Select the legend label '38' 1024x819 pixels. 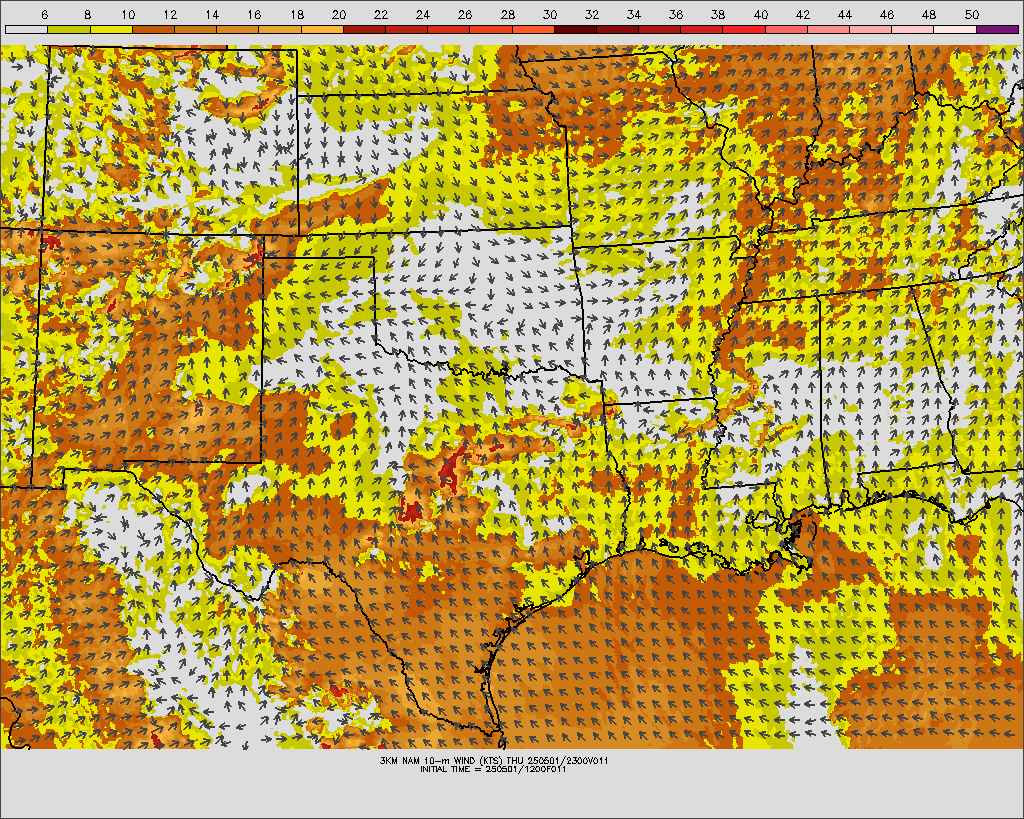718,14
